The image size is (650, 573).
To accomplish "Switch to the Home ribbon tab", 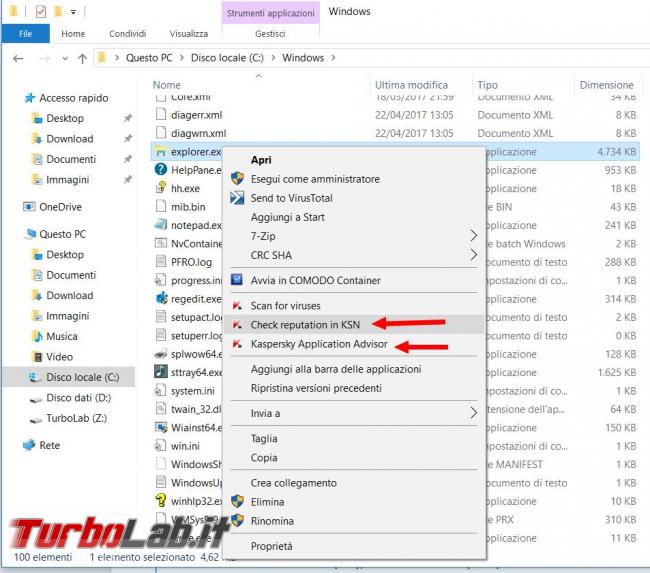I will [73, 34].
